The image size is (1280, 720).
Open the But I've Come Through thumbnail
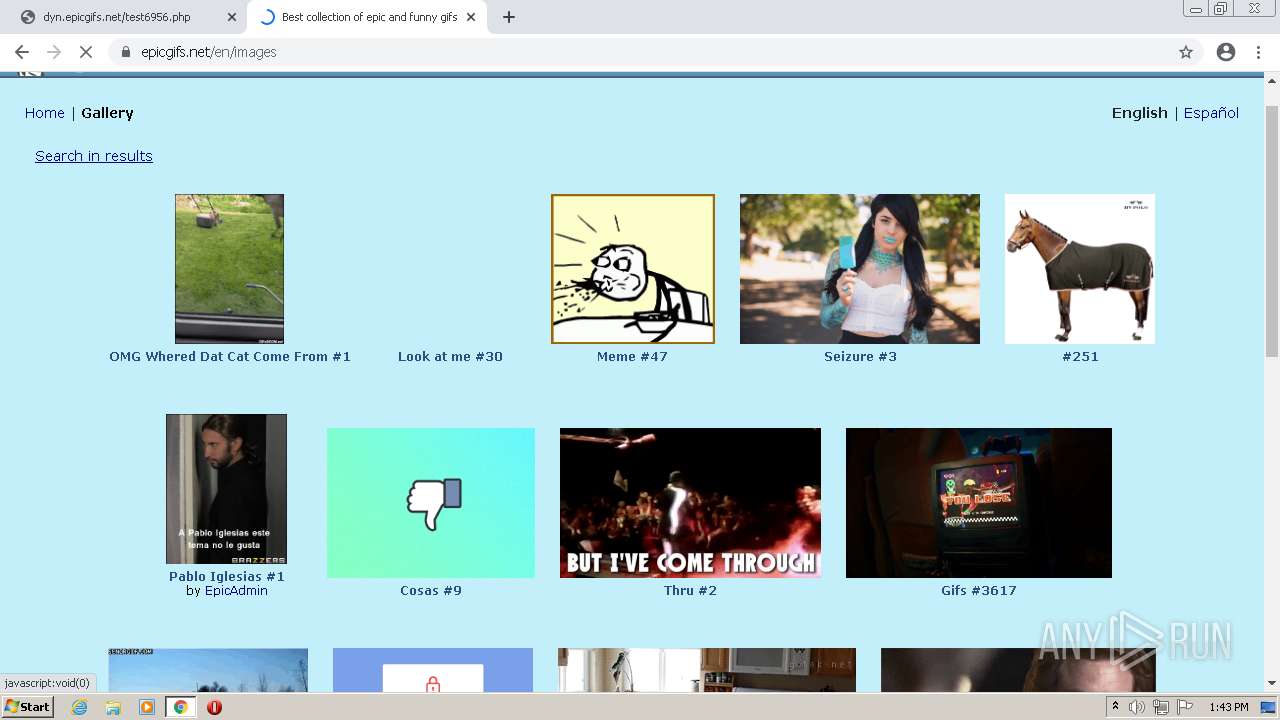click(690, 503)
